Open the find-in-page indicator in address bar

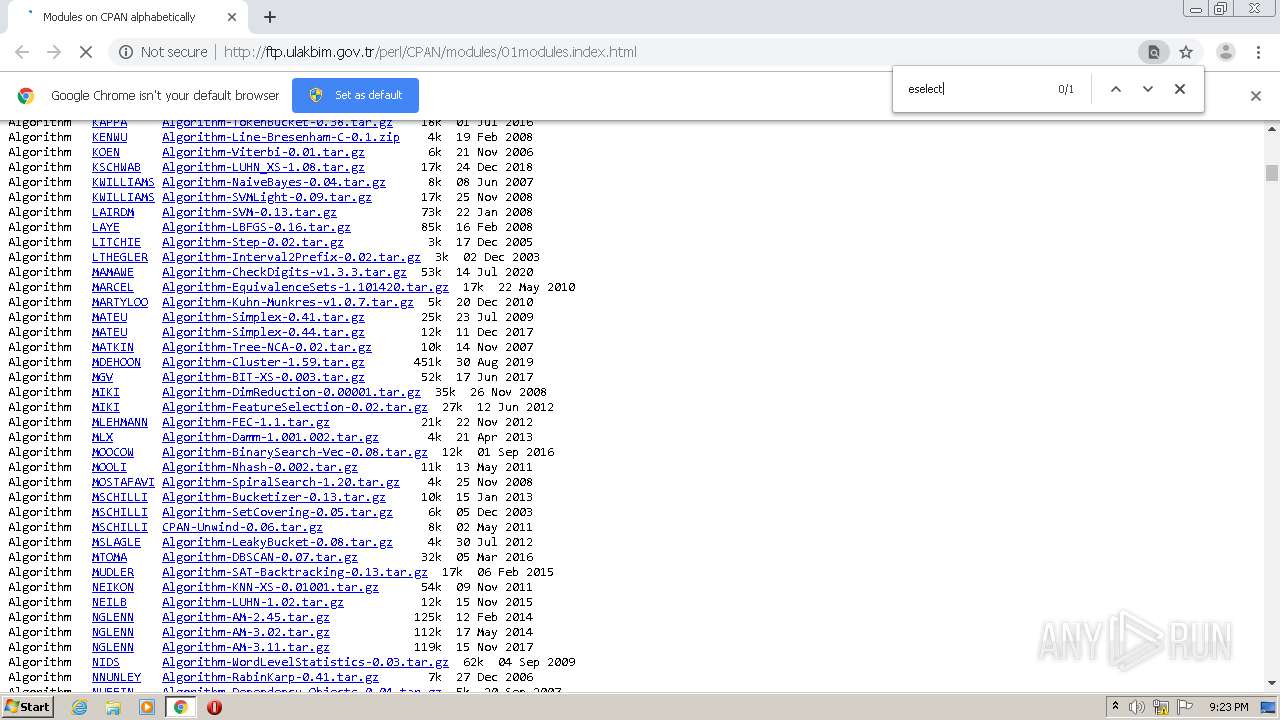click(x=1153, y=52)
